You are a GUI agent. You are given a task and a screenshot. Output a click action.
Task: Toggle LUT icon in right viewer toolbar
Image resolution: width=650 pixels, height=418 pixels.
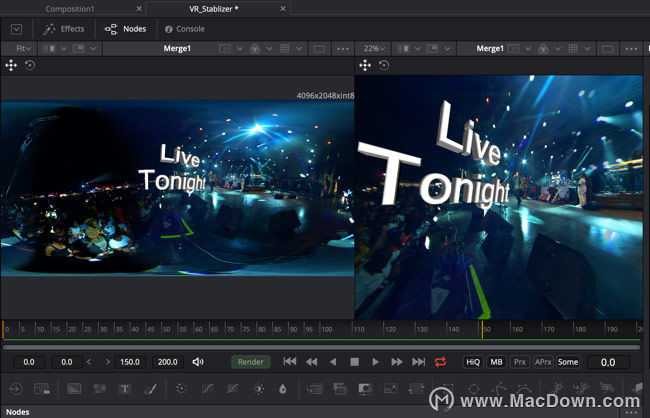[513, 49]
